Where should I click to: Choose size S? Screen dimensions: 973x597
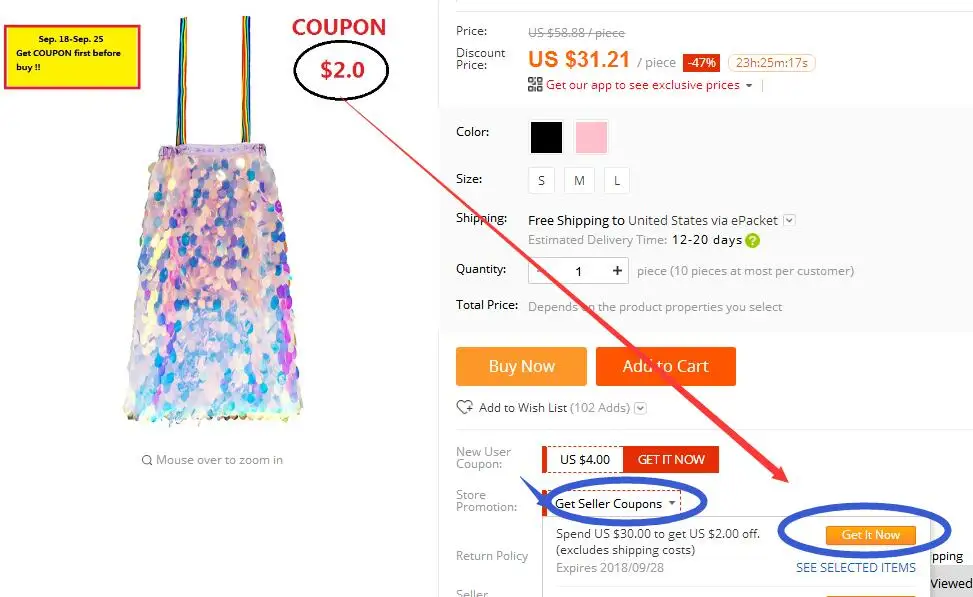click(541, 181)
